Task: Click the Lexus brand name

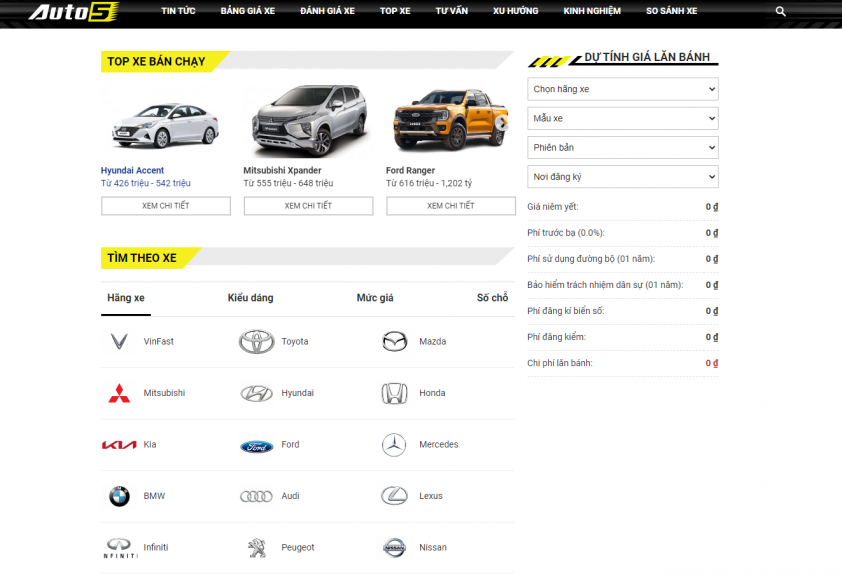Action: click(x=431, y=496)
